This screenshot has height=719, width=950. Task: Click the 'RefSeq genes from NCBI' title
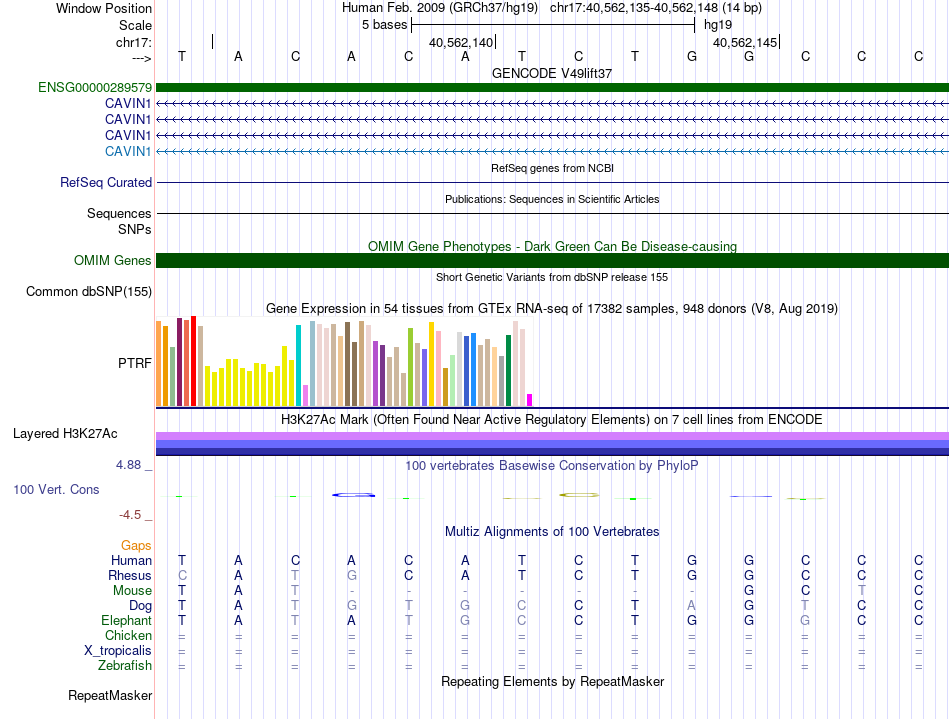pyautogui.click(x=553, y=168)
